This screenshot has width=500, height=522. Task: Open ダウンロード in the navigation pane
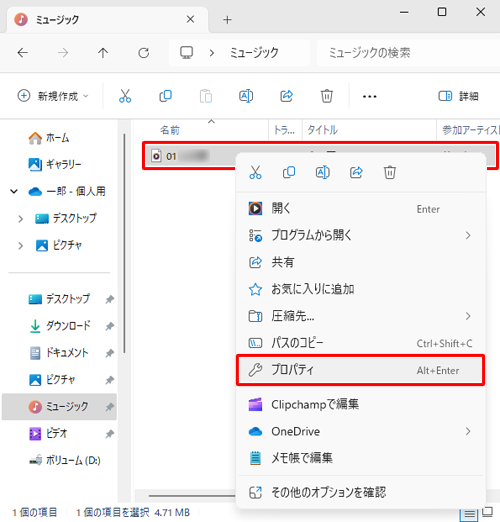pyautogui.click(x=68, y=326)
